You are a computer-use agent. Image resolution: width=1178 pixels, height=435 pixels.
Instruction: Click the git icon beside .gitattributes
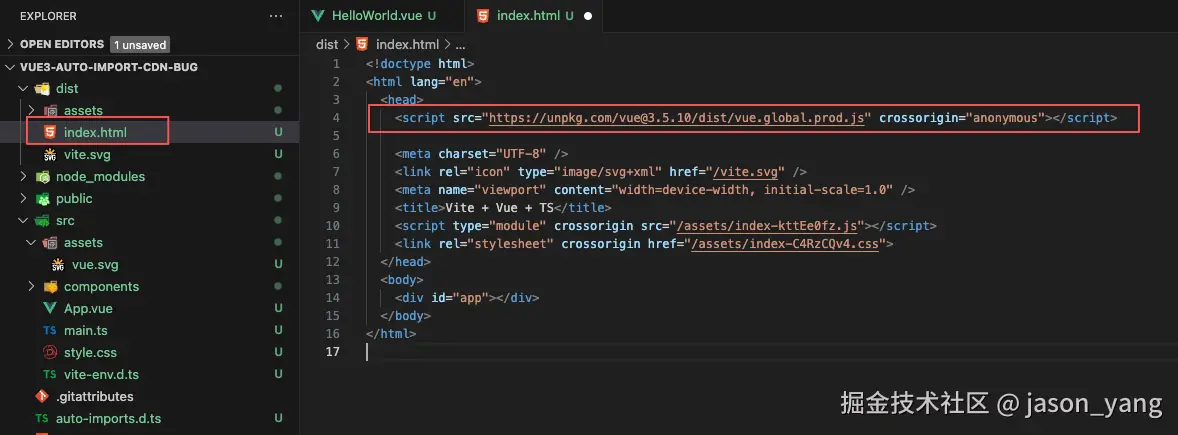pyautogui.click(x=42, y=396)
